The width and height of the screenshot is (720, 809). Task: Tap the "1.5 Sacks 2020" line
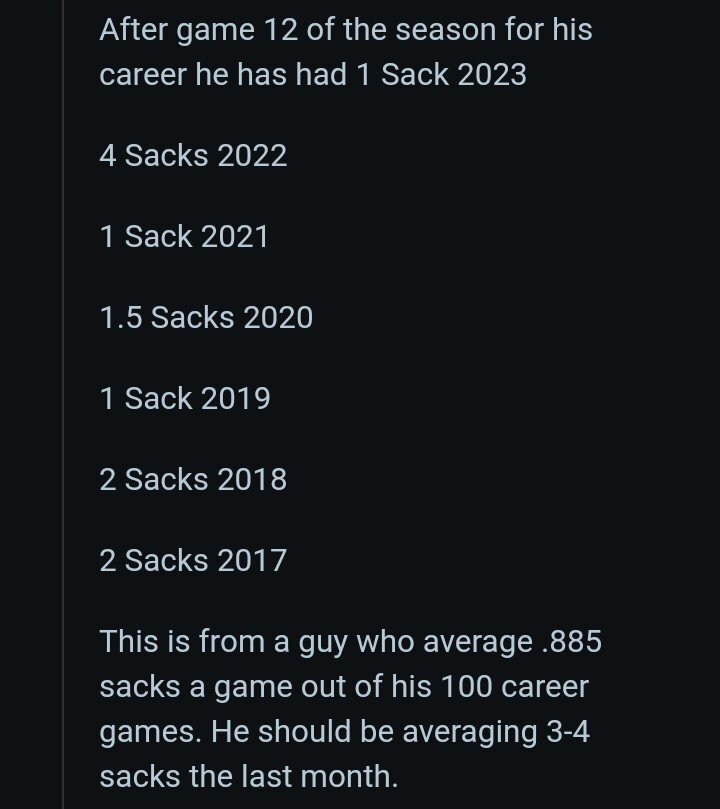[x=206, y=318]
